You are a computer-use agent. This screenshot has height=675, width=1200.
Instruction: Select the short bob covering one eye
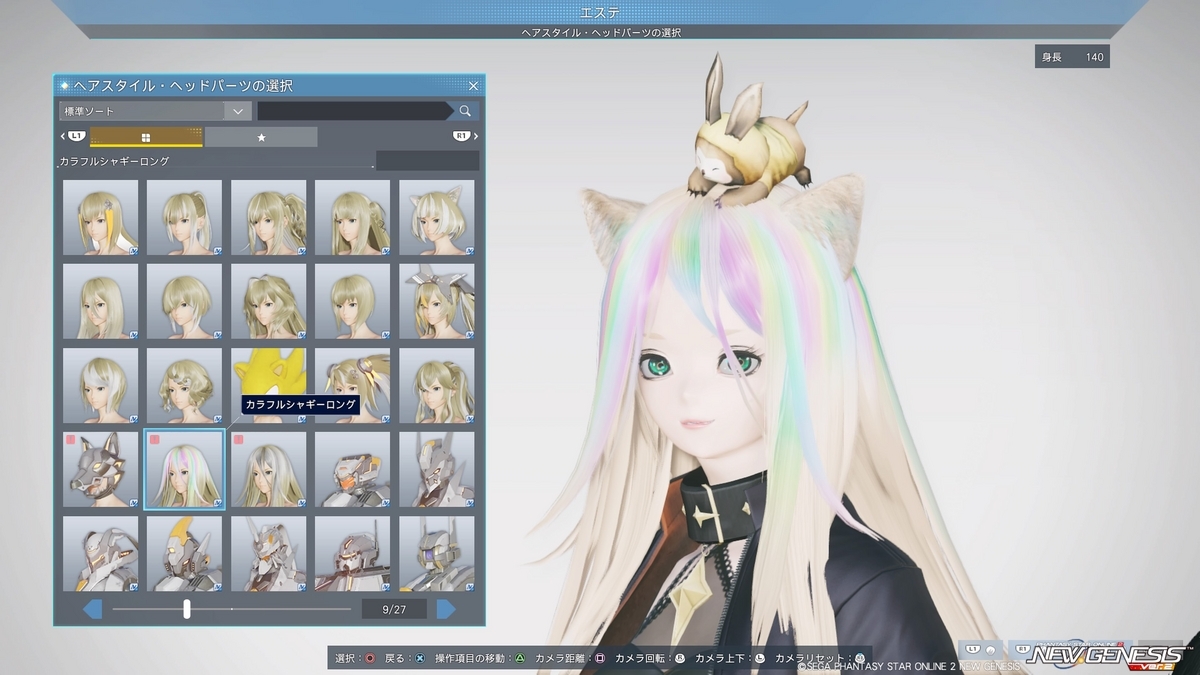tap(184, 301)
